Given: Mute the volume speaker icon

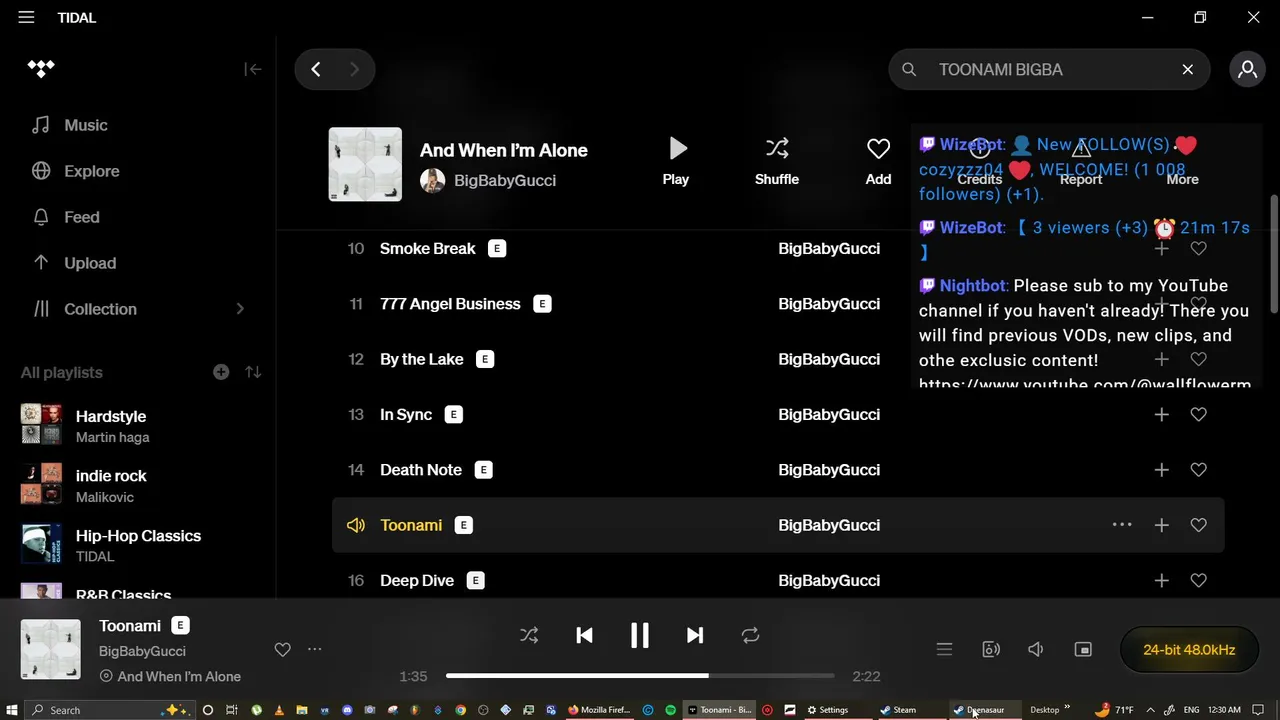Looking at the screenshot, I should [1036, 649].
